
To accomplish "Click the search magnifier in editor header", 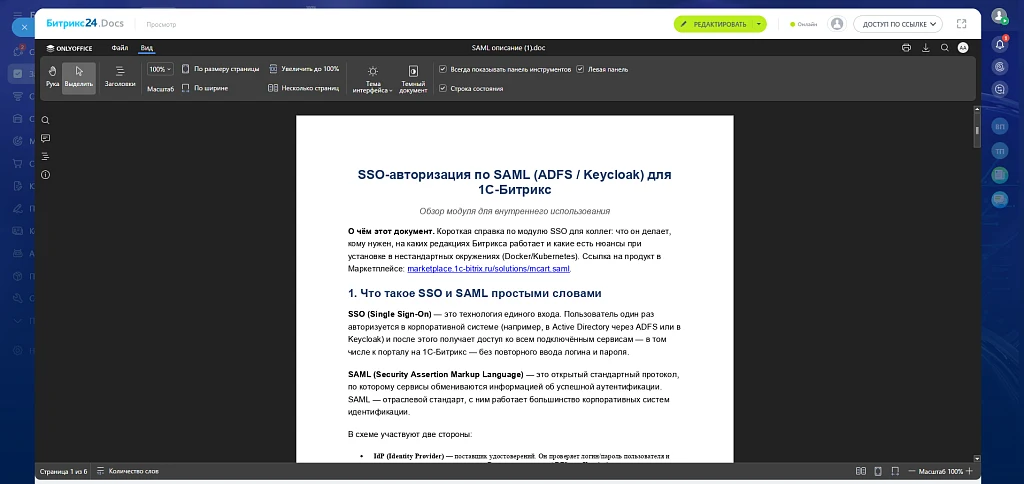I will (944, 48).
